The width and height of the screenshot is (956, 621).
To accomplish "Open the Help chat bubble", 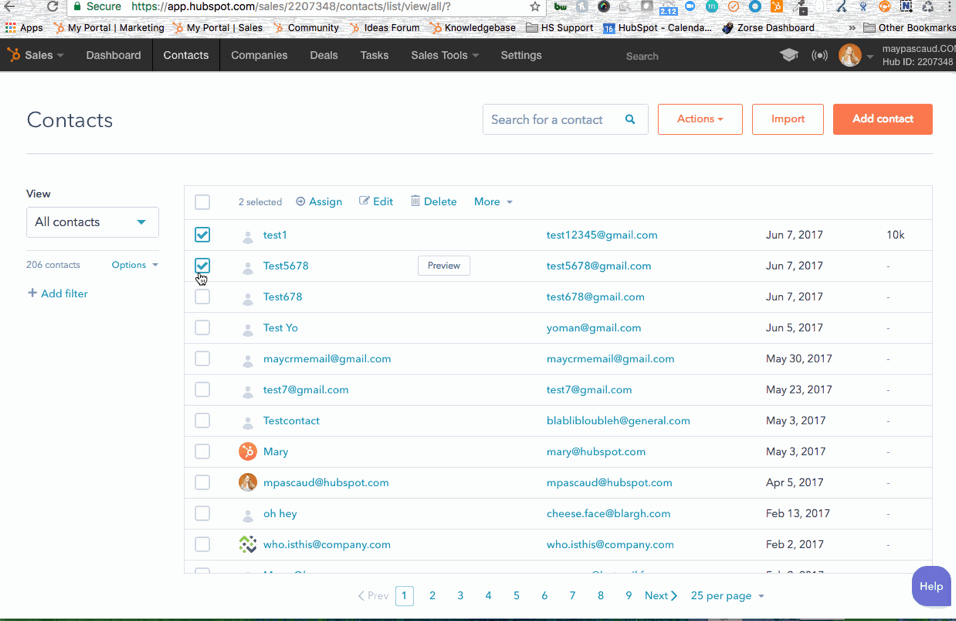I will (932, 586).
